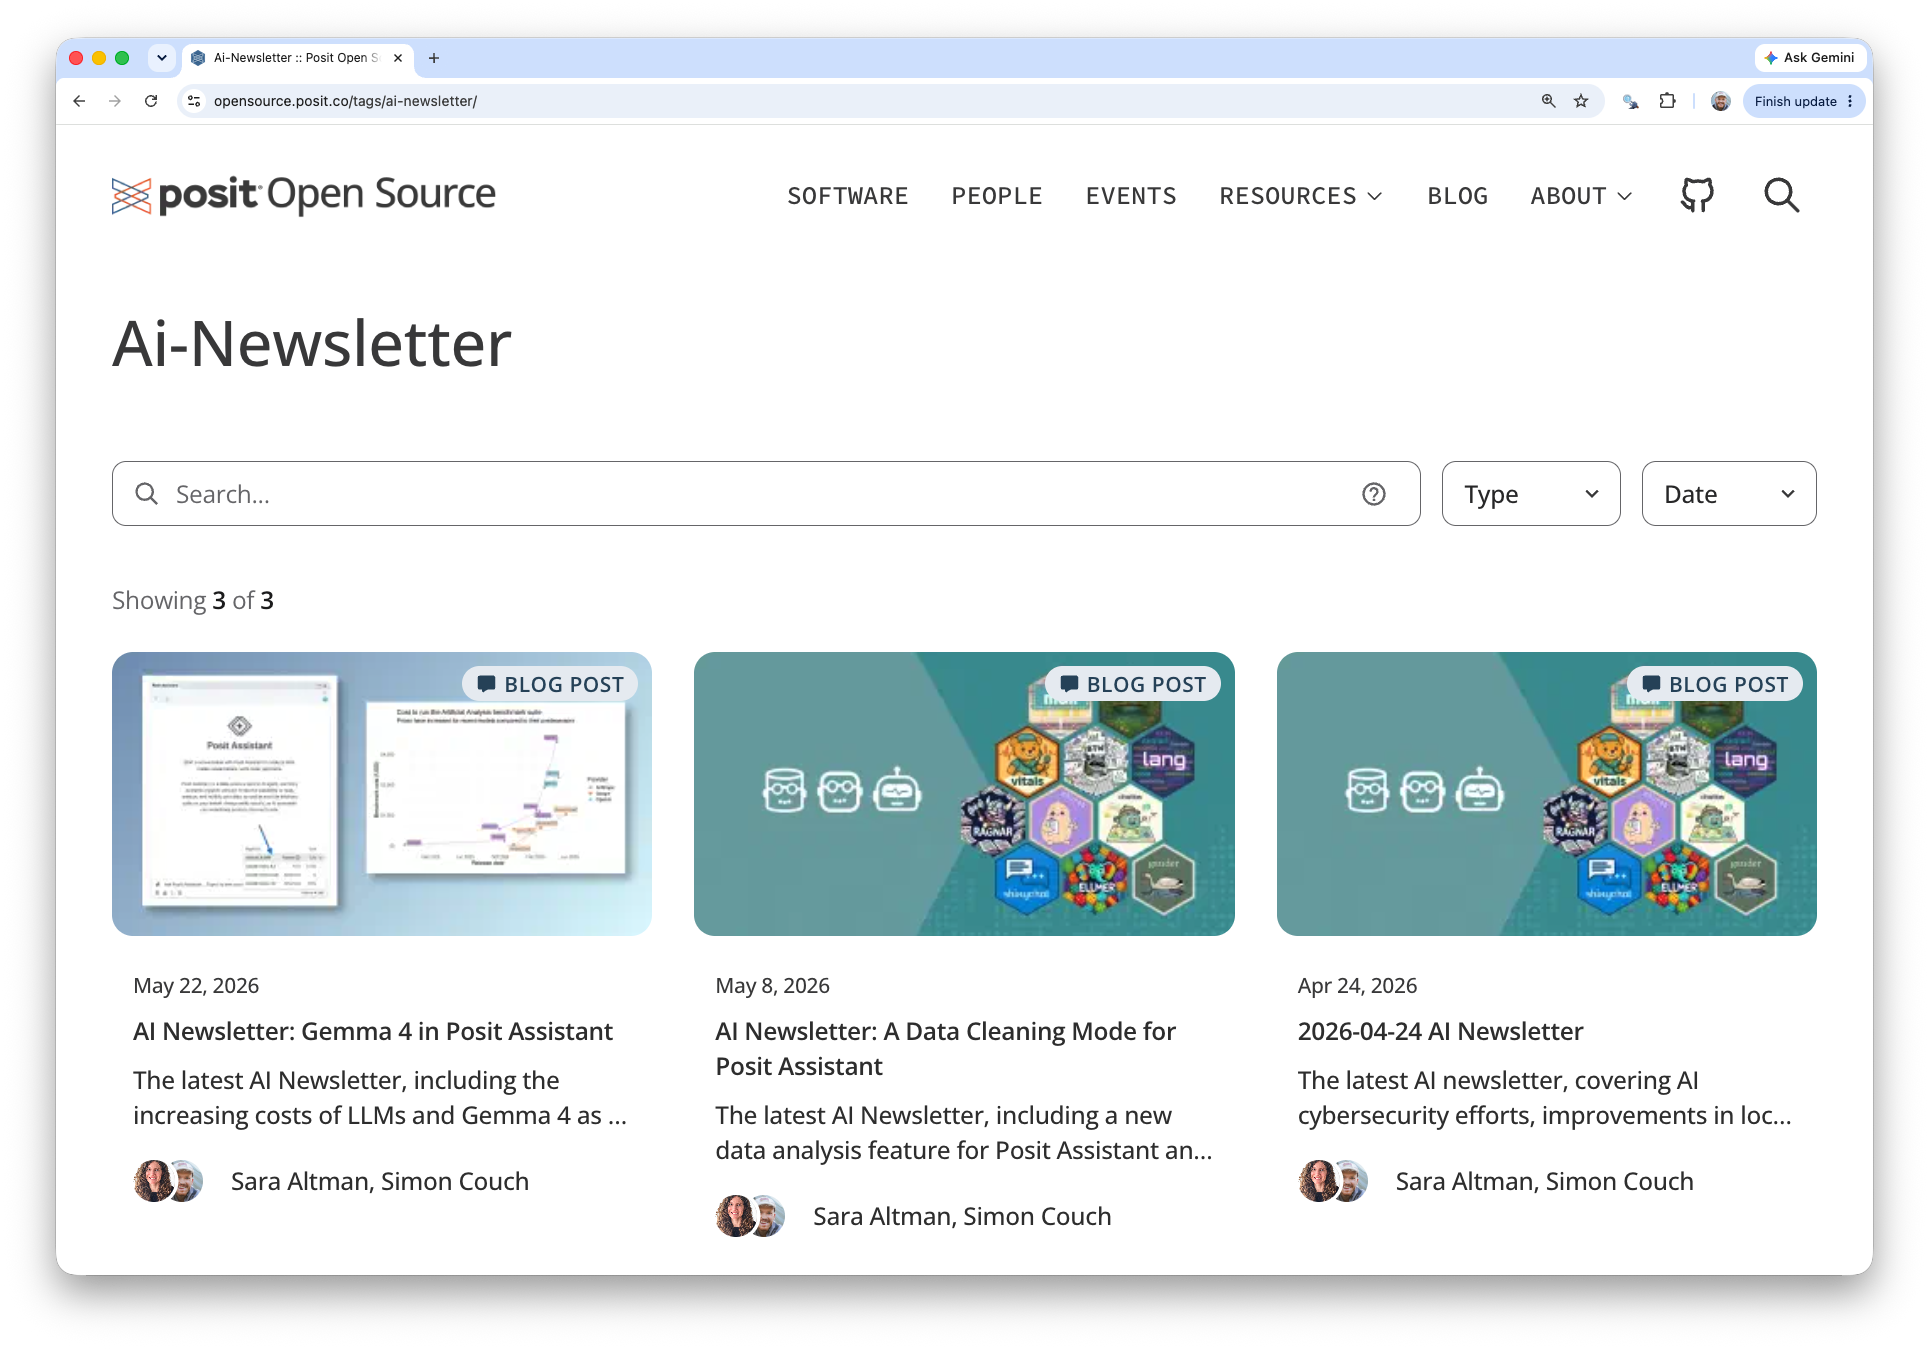Open the GitHub icon link
Image resolution: width=1929 pixels, height=1349 pixels.
pyautogui.click(x=1697, y=195)
